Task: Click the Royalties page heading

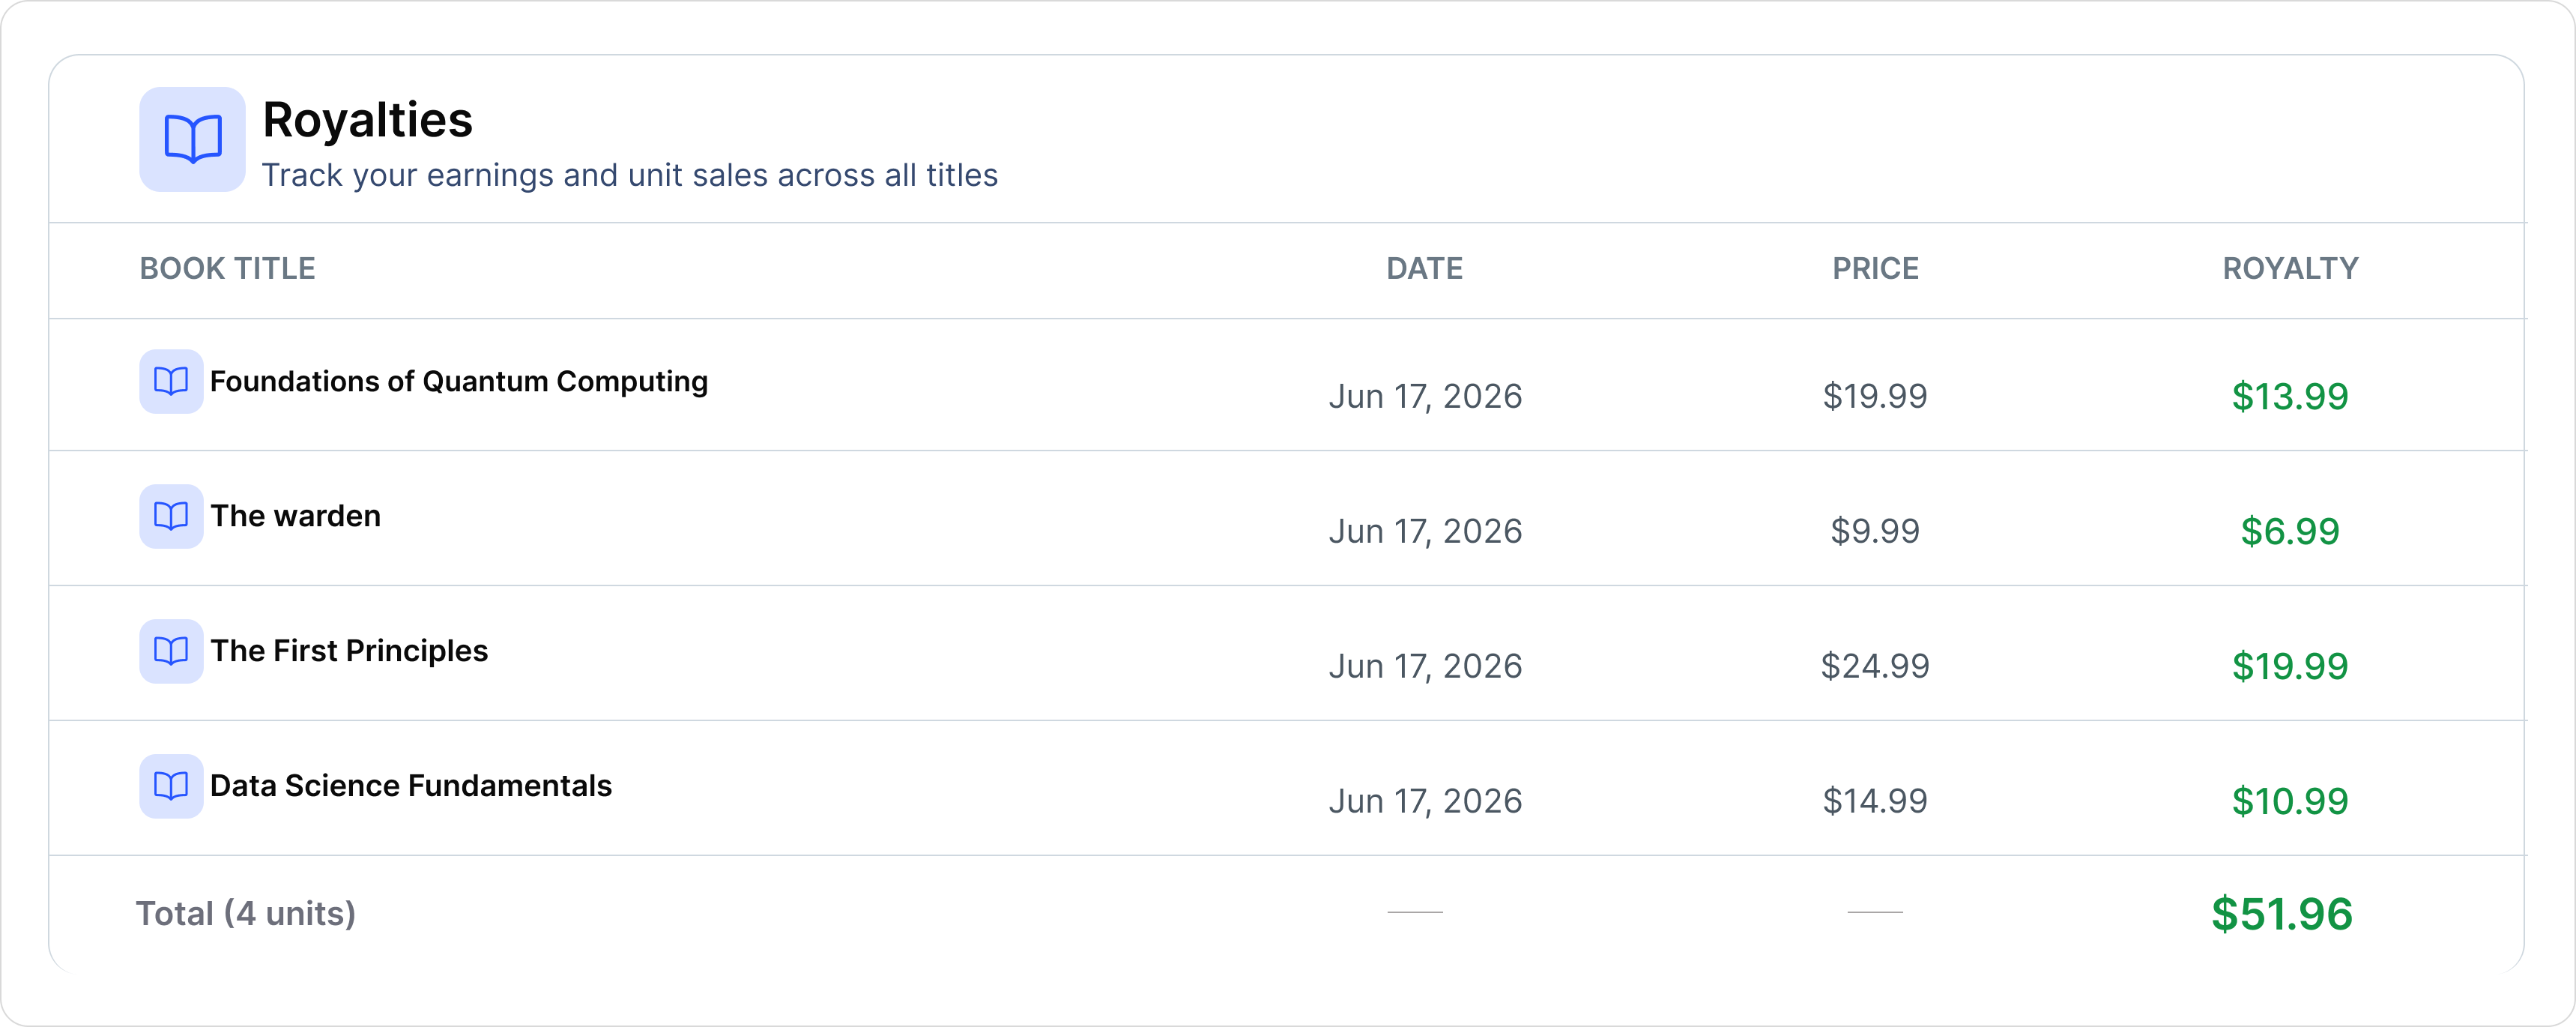Action: point(367,120)
